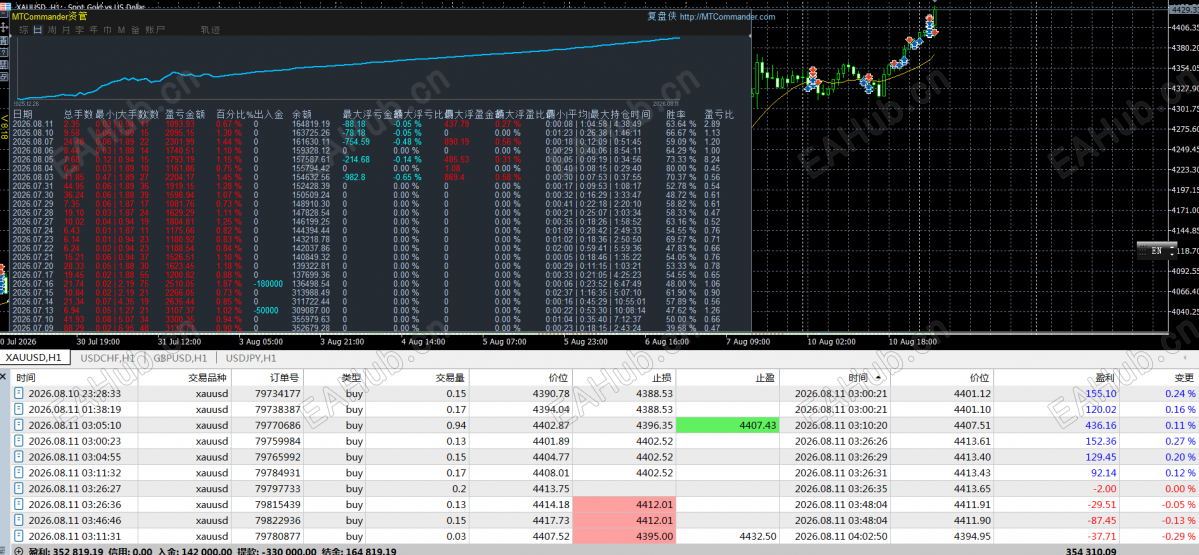Click the 胜率 win-rate column header
The height and width of the screenshot is (555, 1199).
(676, 114)
